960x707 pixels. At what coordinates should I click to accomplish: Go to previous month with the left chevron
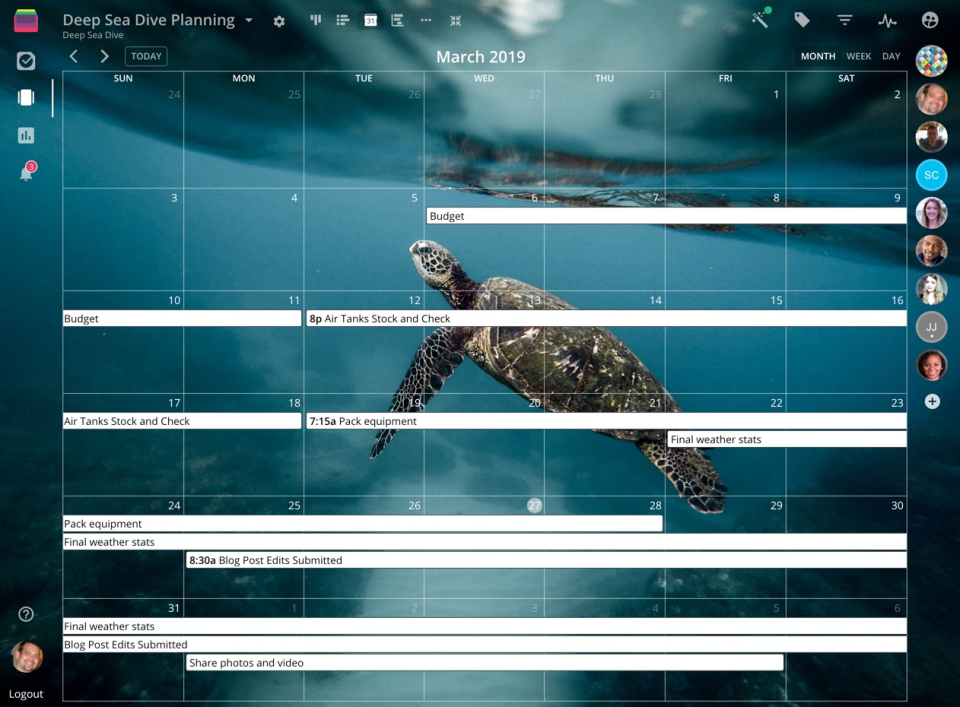pos(73,56)
